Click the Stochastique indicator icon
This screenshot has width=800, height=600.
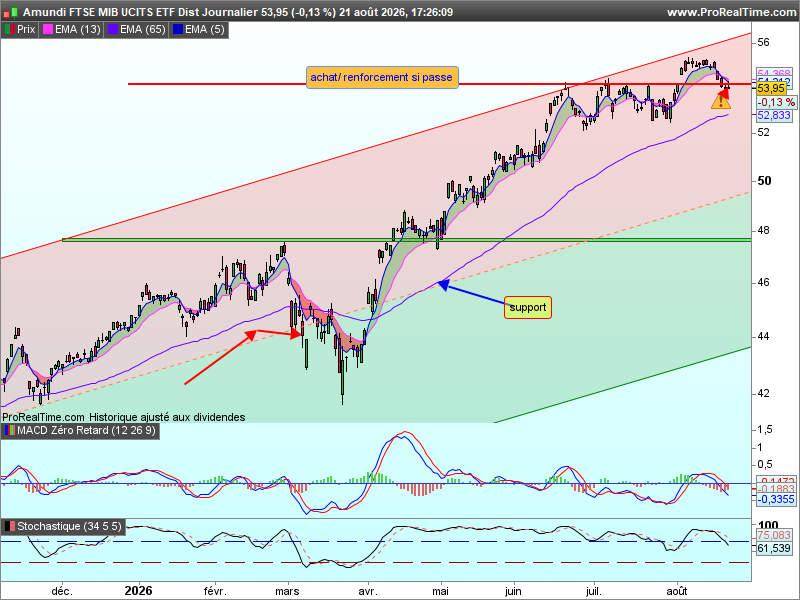click(10, 527)
